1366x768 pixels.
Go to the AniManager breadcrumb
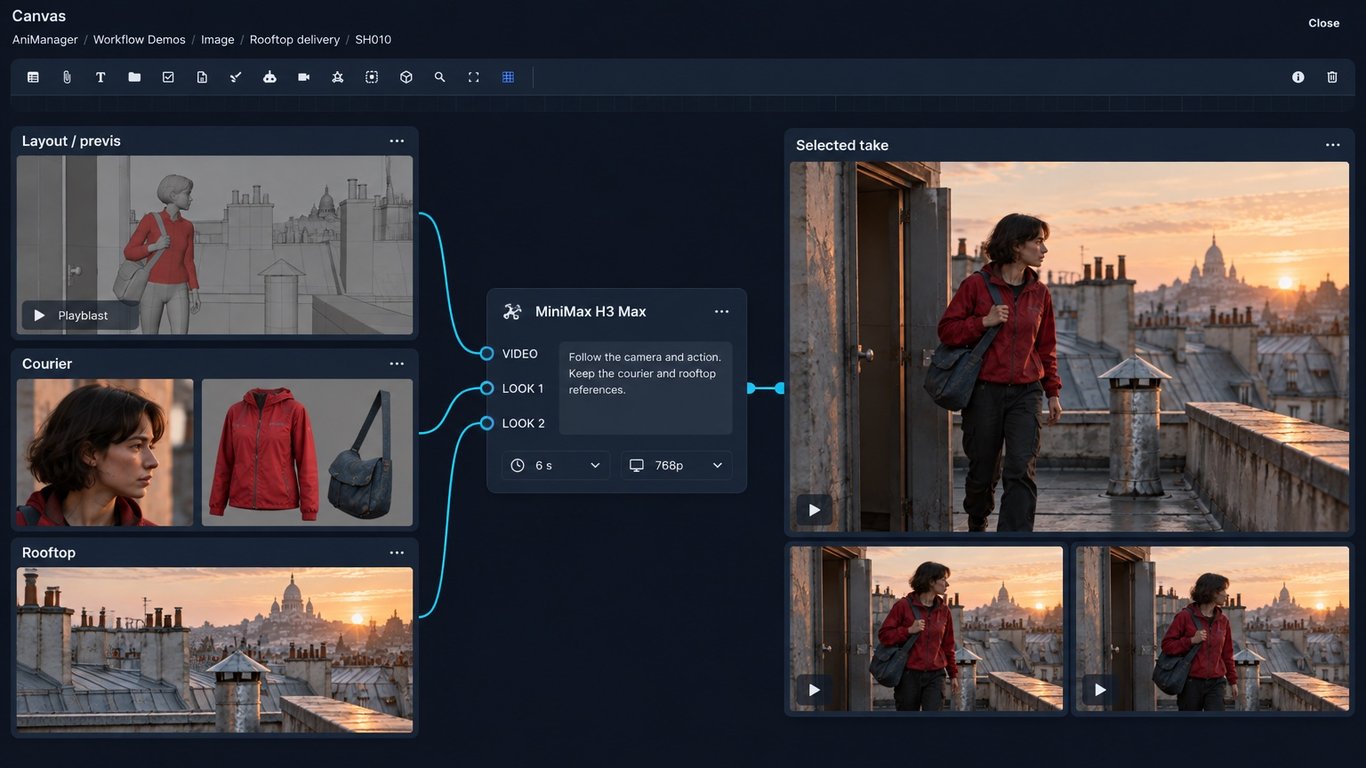coord(45,40)
